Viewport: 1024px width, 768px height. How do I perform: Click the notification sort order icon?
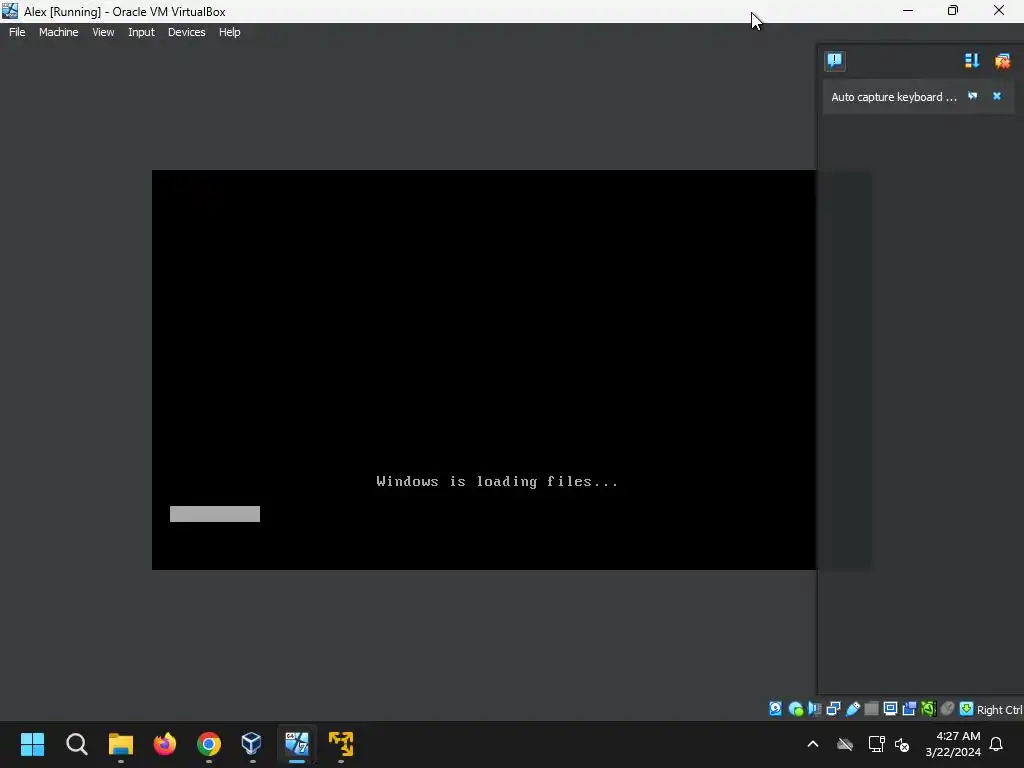pos(972,61)
